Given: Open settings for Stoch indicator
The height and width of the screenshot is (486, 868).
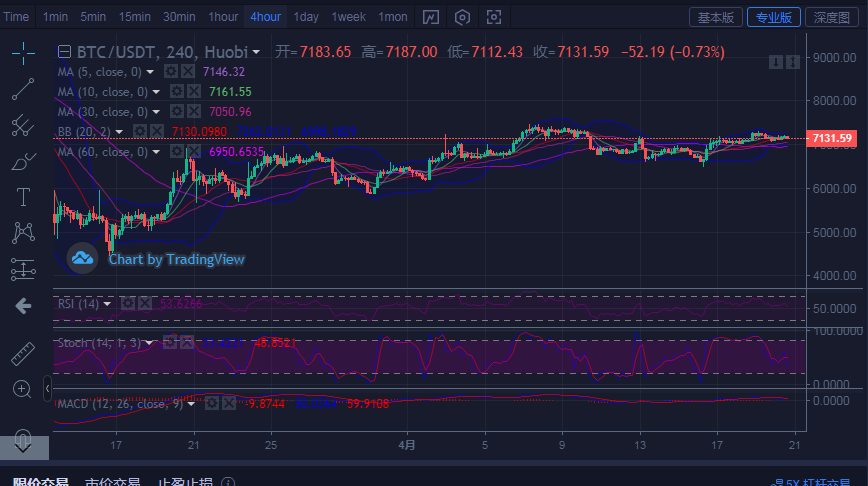Looking at the screenshot, I should point(170,343).
